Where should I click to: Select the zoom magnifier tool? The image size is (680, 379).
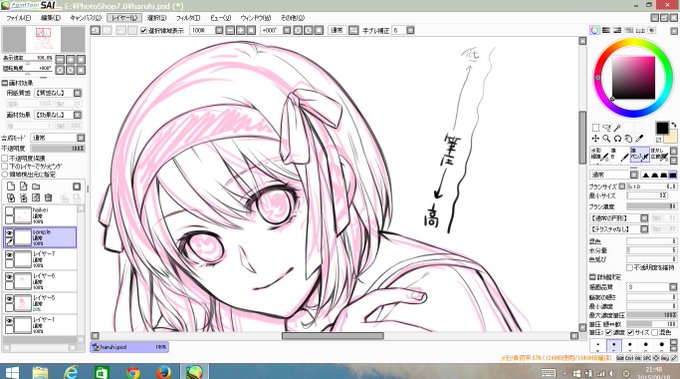pos(606,139)
